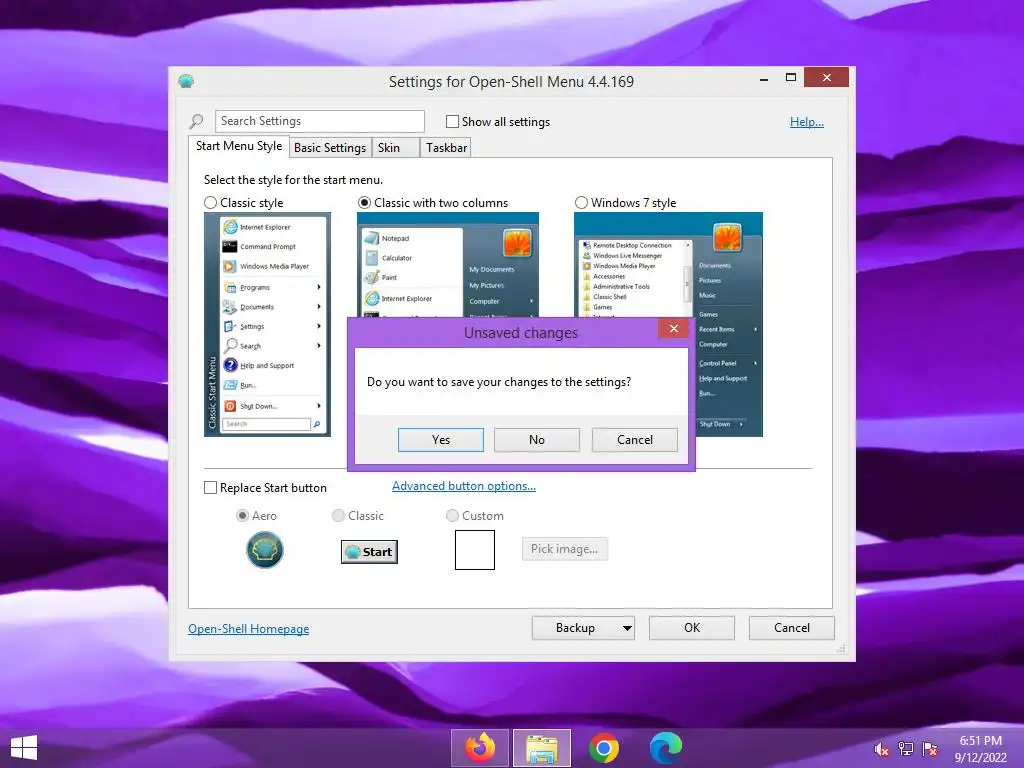Close the Unsaved changes dialog
This screenshot has width=1024, height=768.
coord(673,328)
